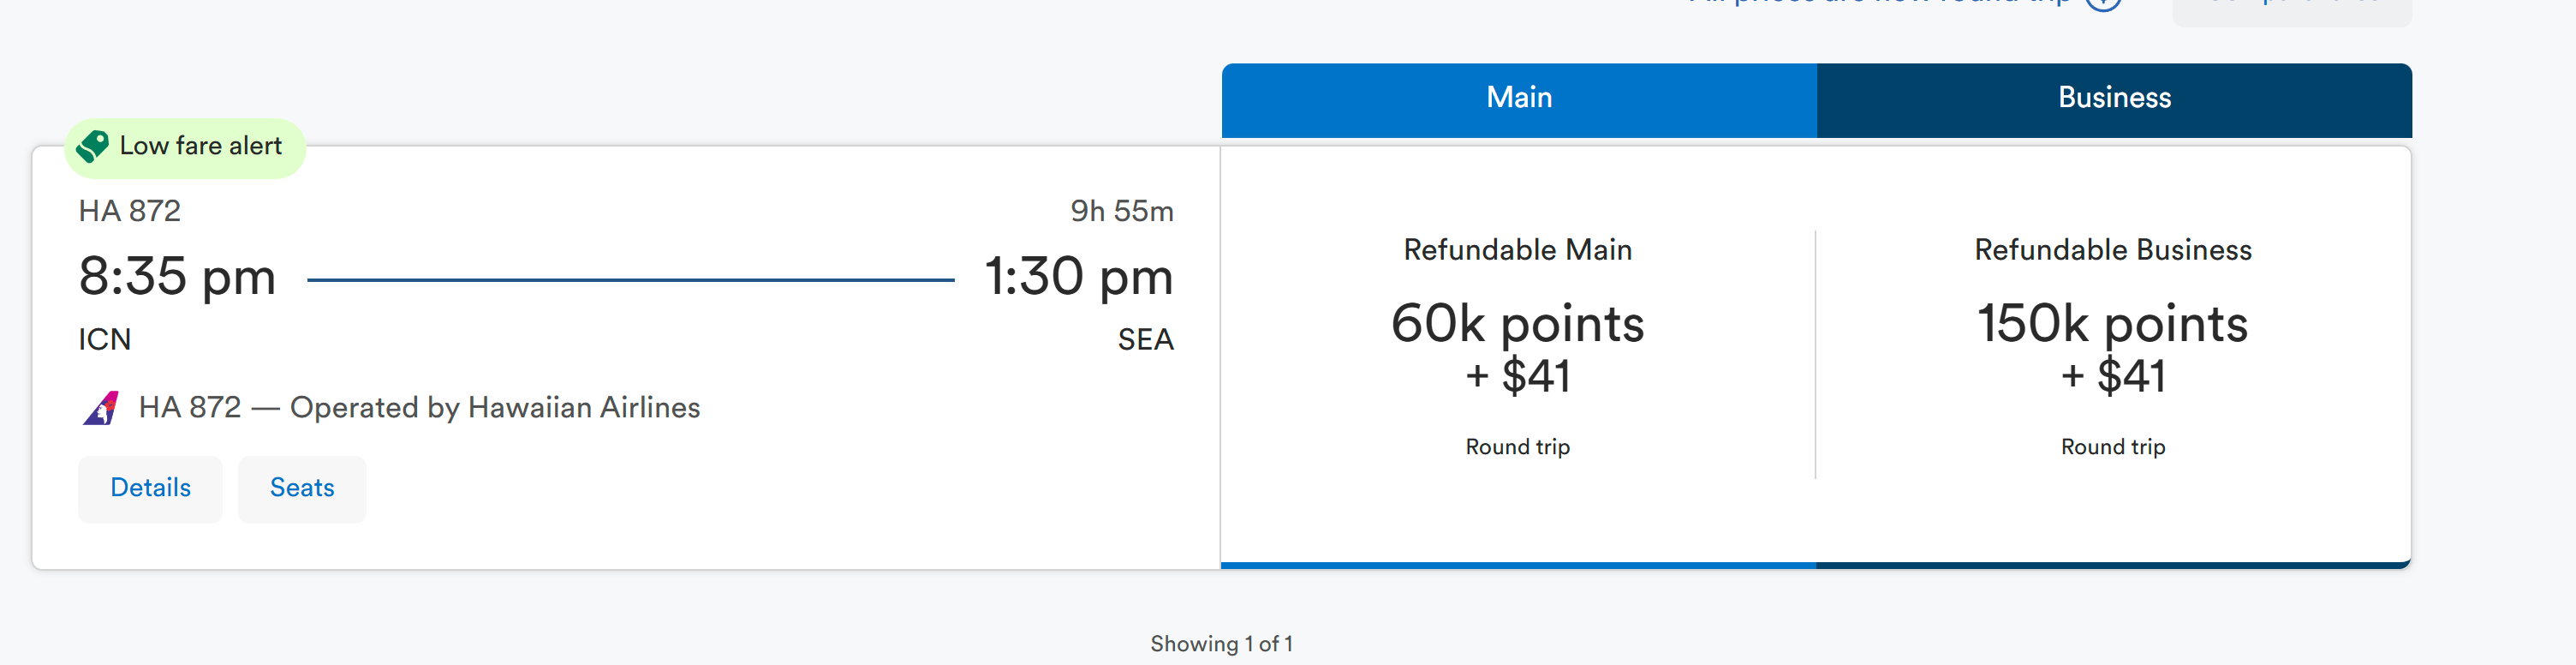Viewport: 2576px width, 665px height.
Task: Click the 1:30 pm arrival time
Action: (x=1078, y=276)
